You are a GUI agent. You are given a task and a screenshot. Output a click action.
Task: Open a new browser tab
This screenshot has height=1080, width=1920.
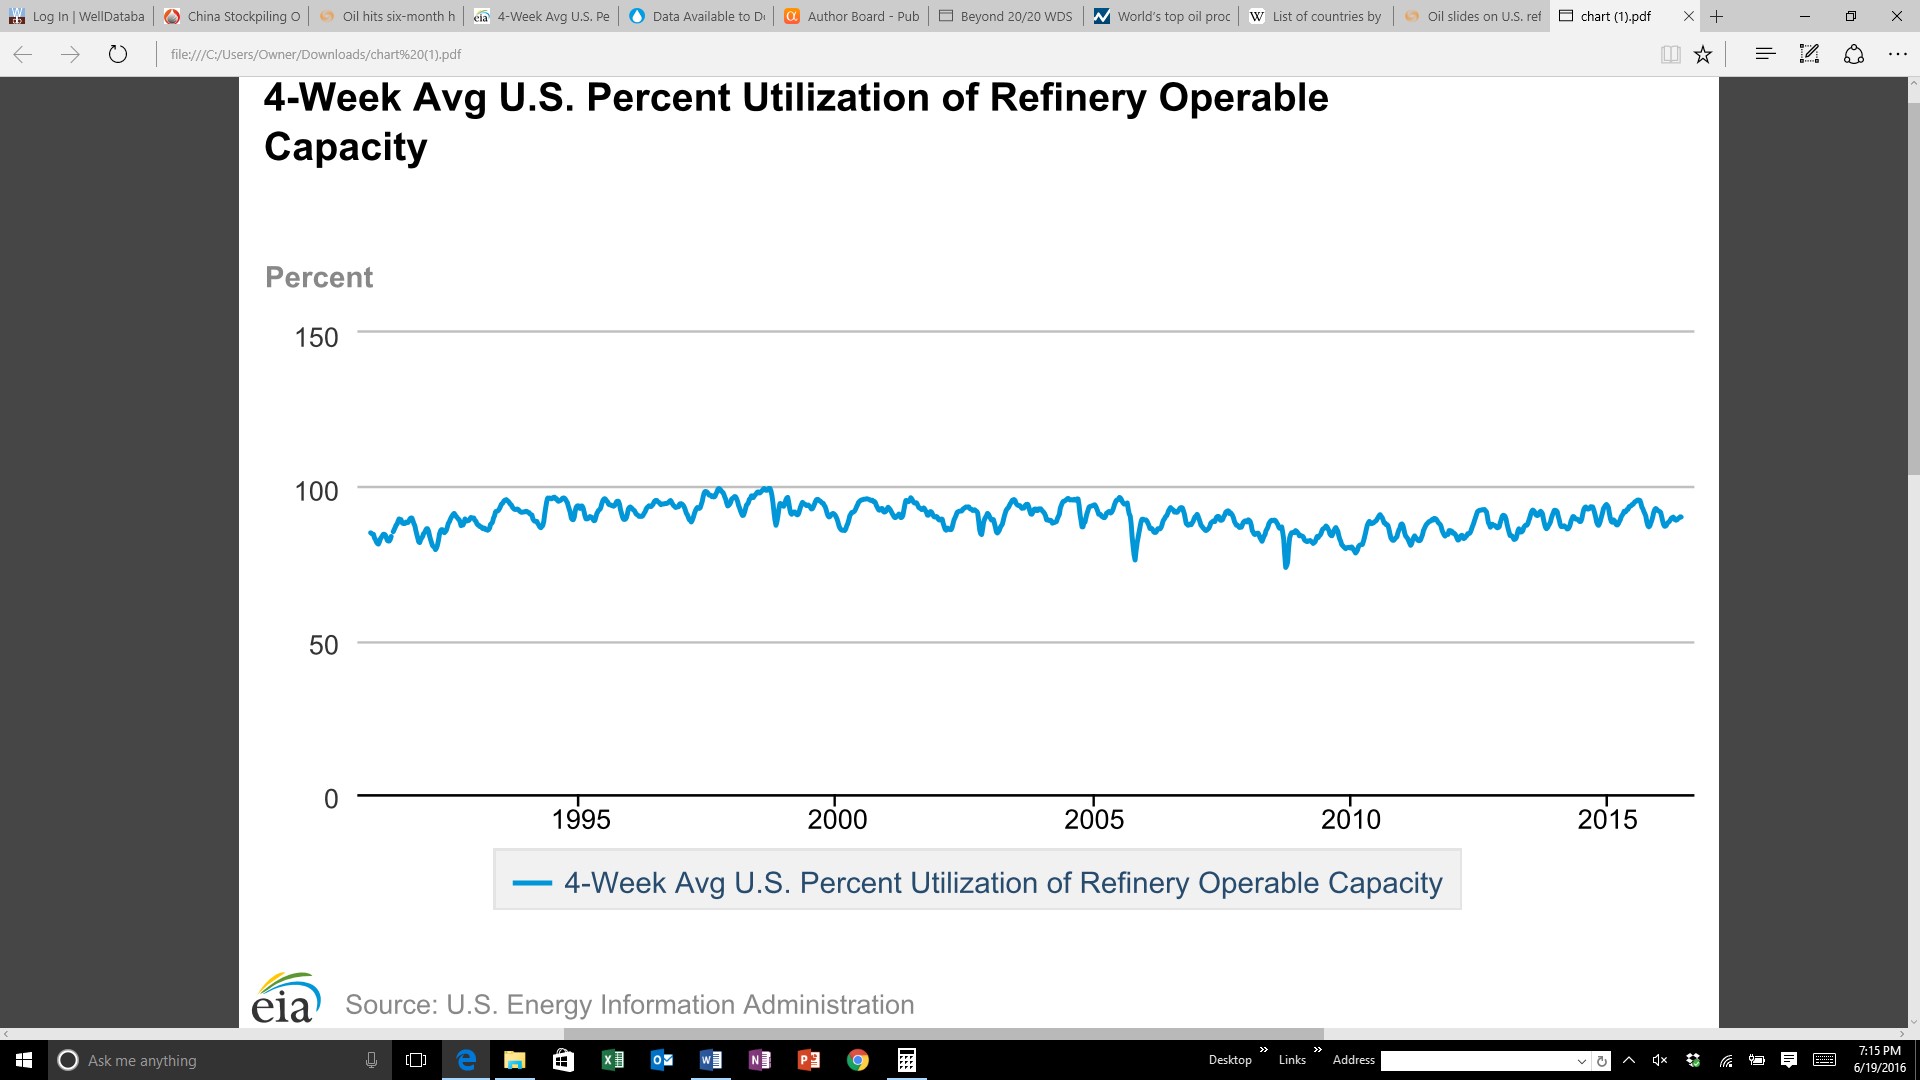(1717, 16)
